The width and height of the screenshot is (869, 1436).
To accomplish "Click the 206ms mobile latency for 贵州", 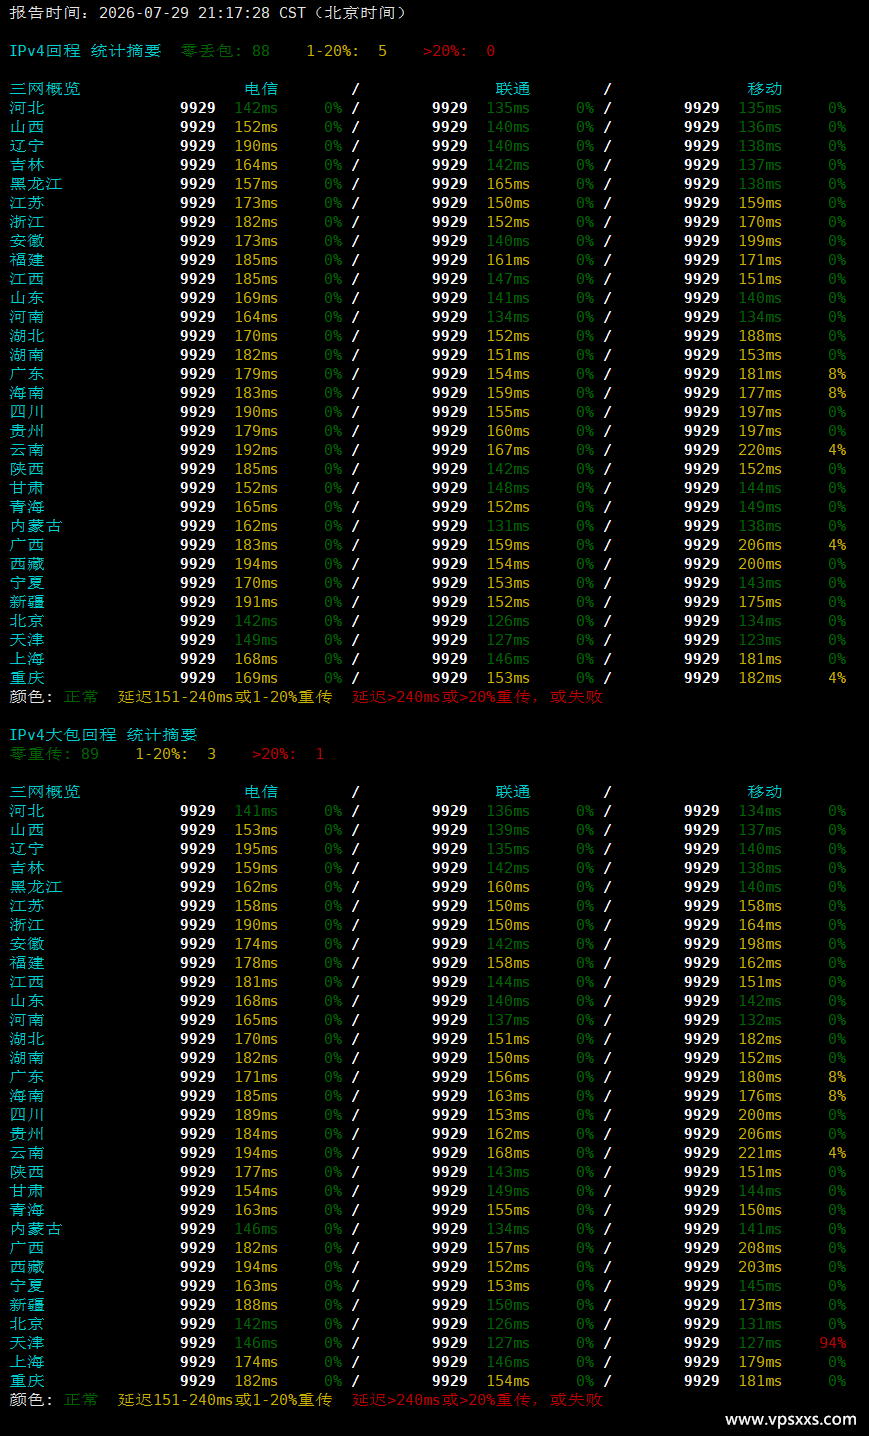I will (760, 1134).
